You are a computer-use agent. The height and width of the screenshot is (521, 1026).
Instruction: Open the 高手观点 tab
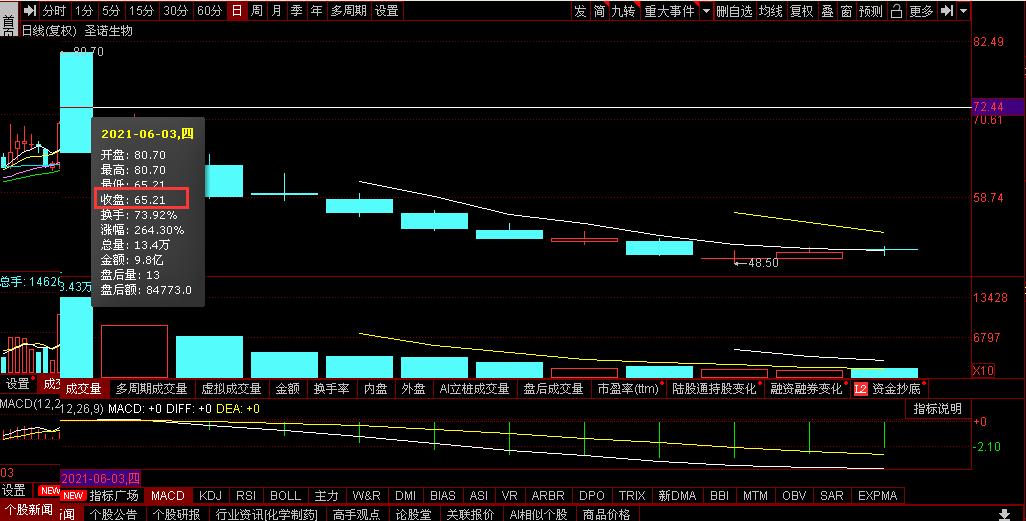point(357,514)
